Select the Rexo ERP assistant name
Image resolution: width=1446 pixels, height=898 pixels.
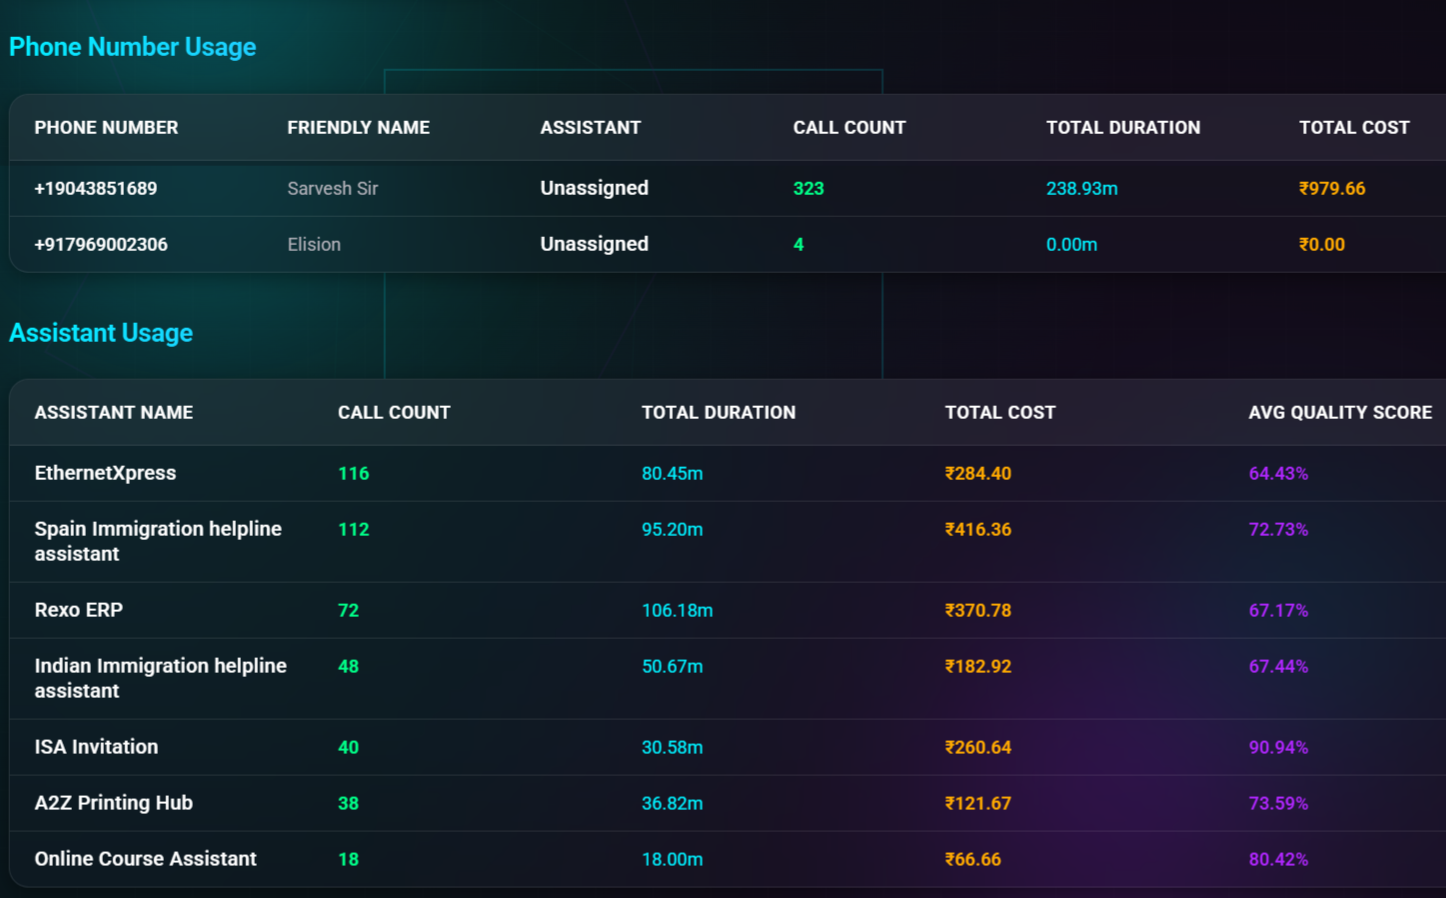click(78, 610)
